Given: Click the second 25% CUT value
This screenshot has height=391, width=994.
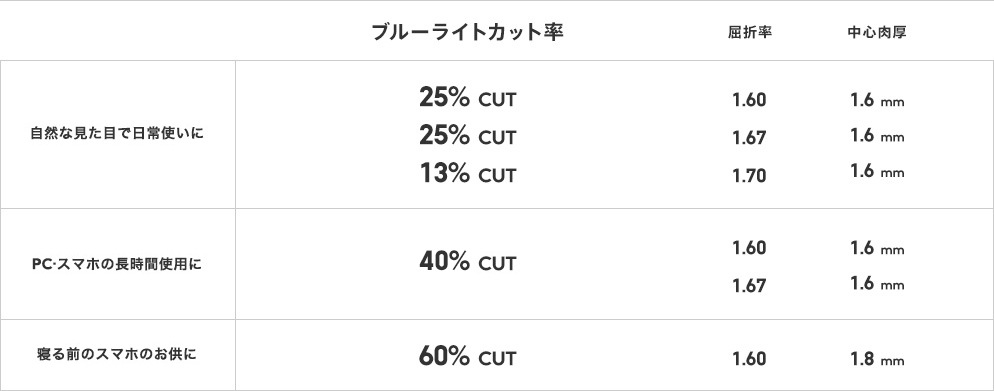Looking at the screenshot, I should (x=467, y=135).
